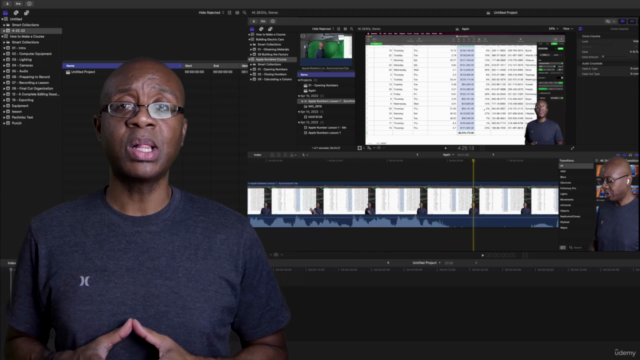Open the transform tool icon below inner viewer
Image resolution: width=640 pixels, height=360 pixels.
[x=360, y=148]
